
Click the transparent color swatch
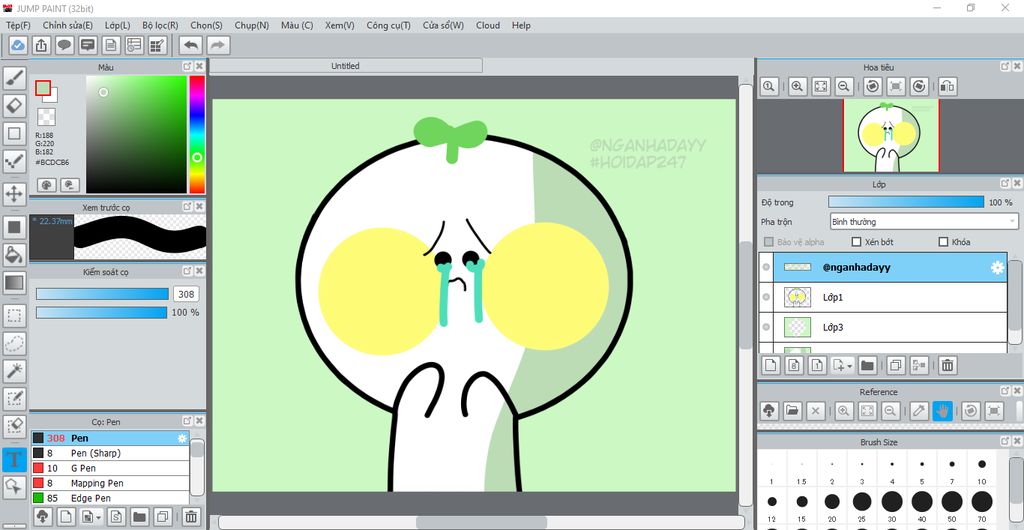point(46,117)
